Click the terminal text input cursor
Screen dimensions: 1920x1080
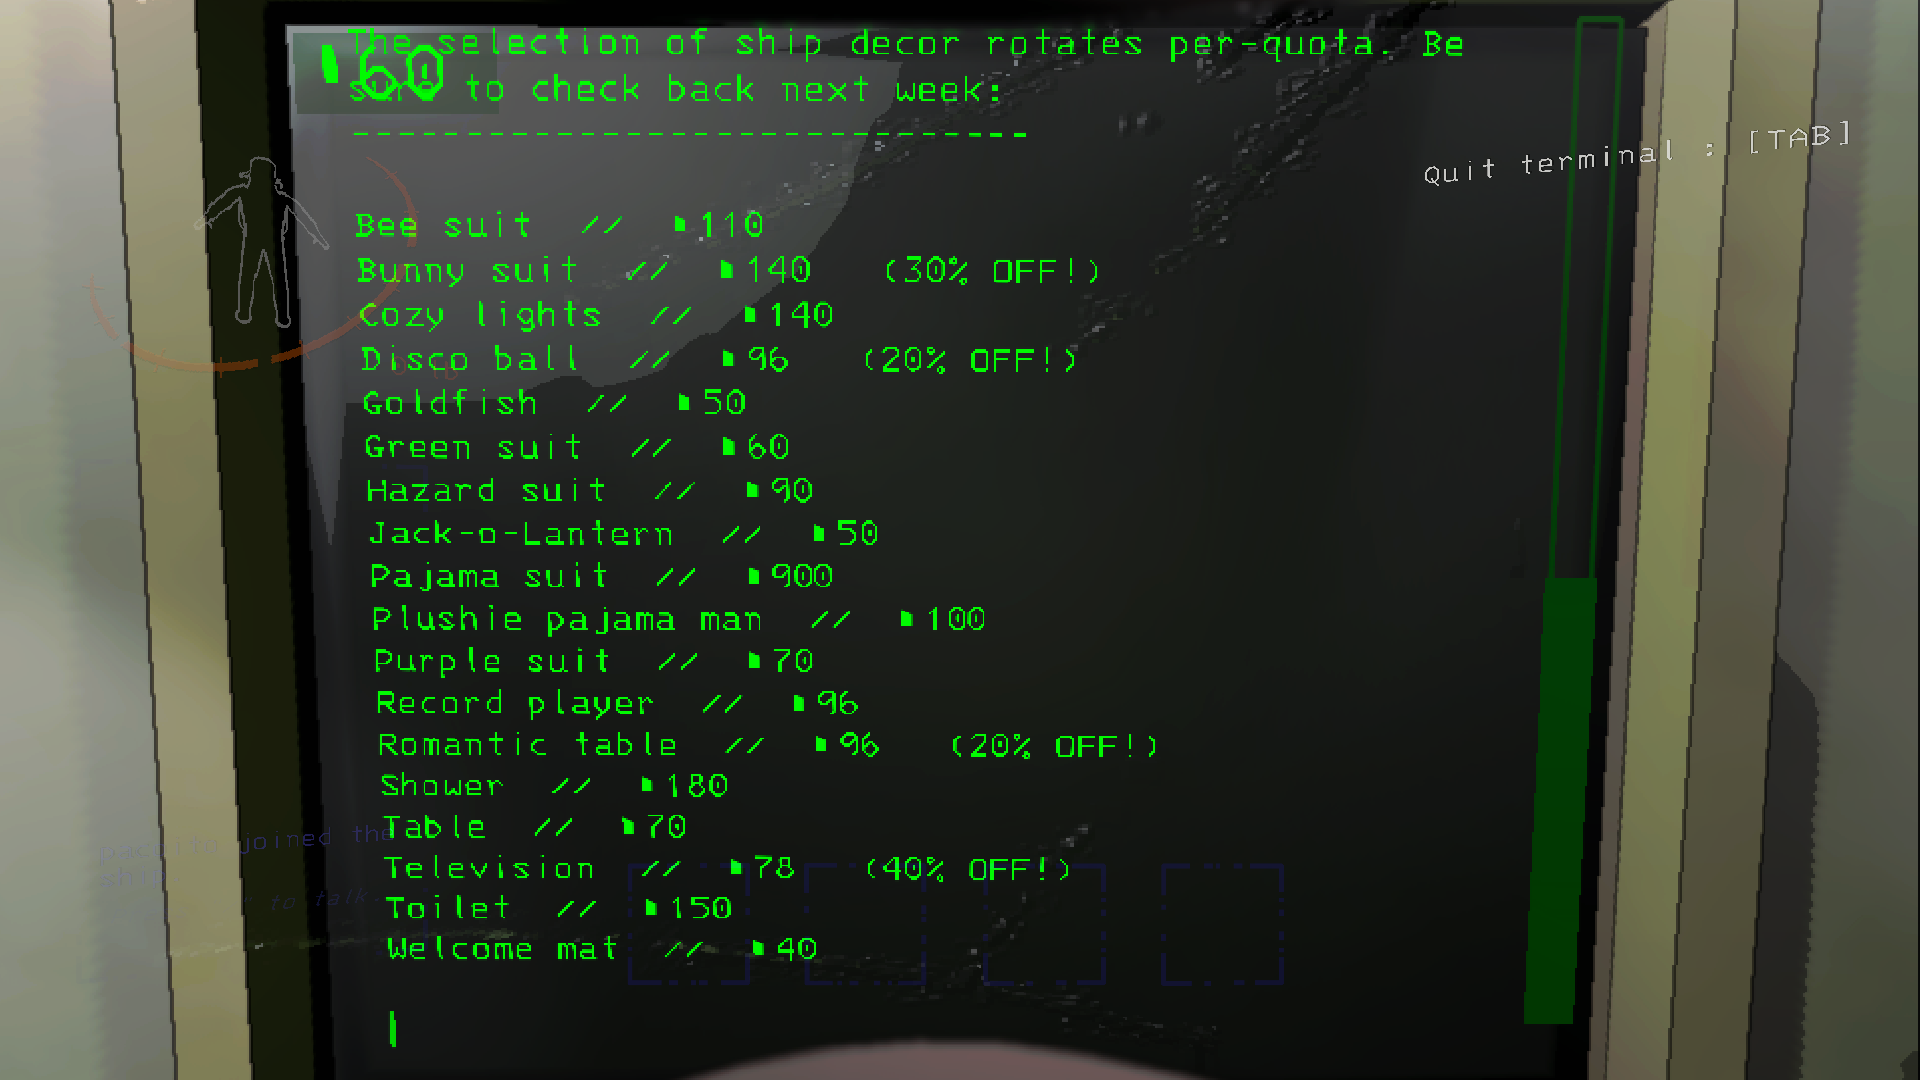tap(393, 1029)
